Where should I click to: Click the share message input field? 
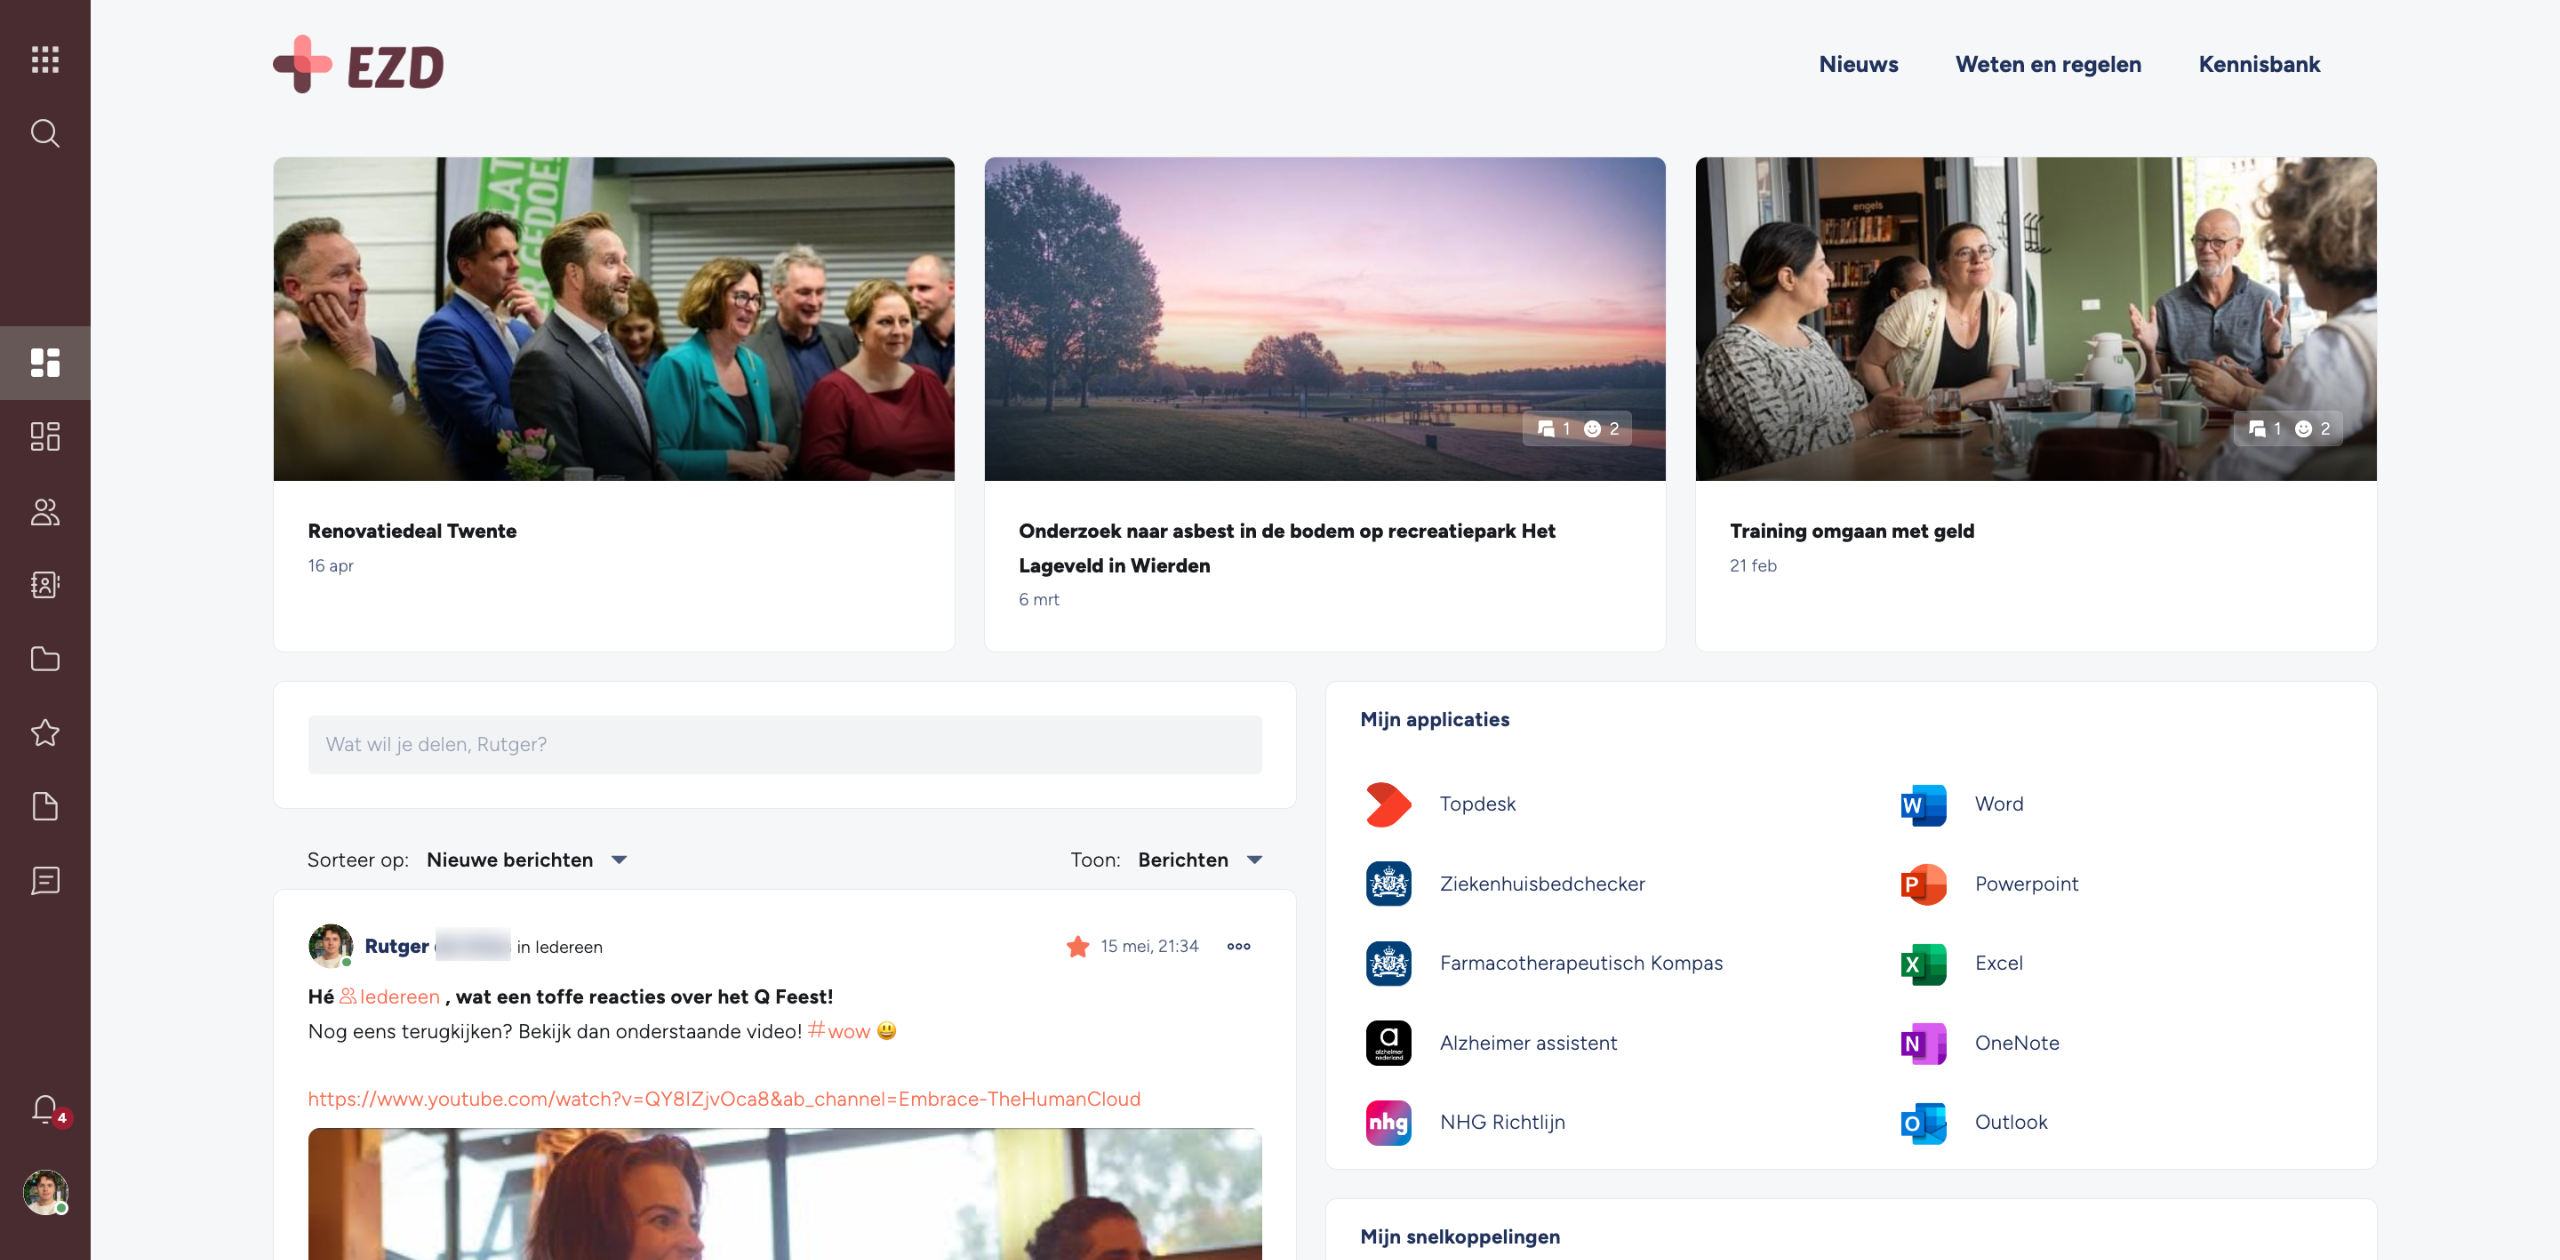(784, 745)
